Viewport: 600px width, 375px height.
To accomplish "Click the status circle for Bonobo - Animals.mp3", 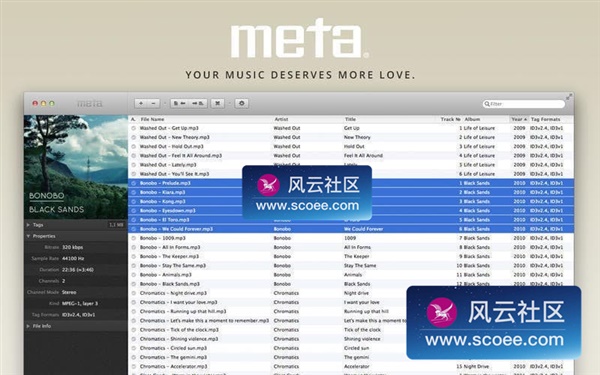I will (134, 275).
